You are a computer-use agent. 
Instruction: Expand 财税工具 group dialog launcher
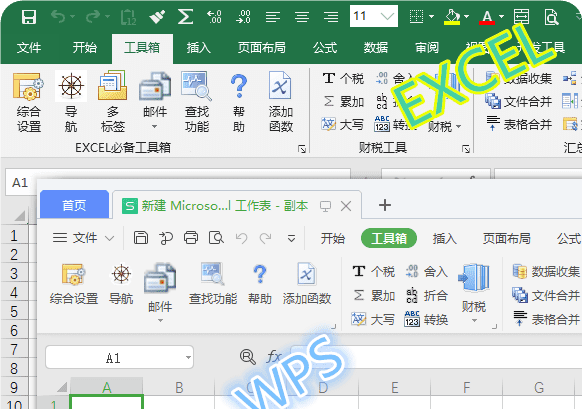466,149
